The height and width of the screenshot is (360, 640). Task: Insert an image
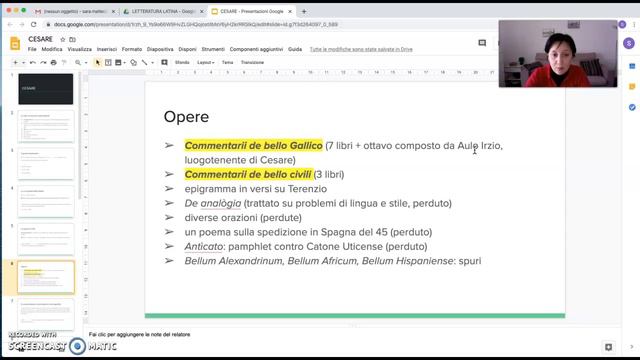[118, 62]
